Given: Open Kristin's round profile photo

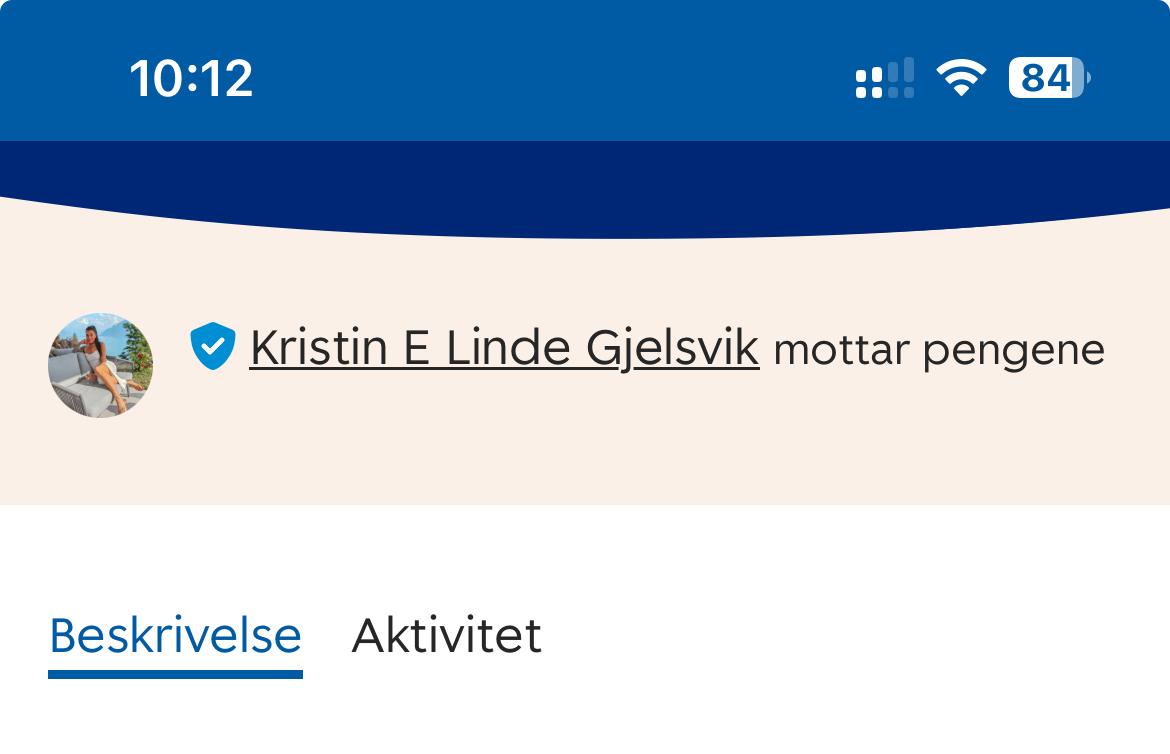Looking at the screenshot, I should [x=100, y=365].
